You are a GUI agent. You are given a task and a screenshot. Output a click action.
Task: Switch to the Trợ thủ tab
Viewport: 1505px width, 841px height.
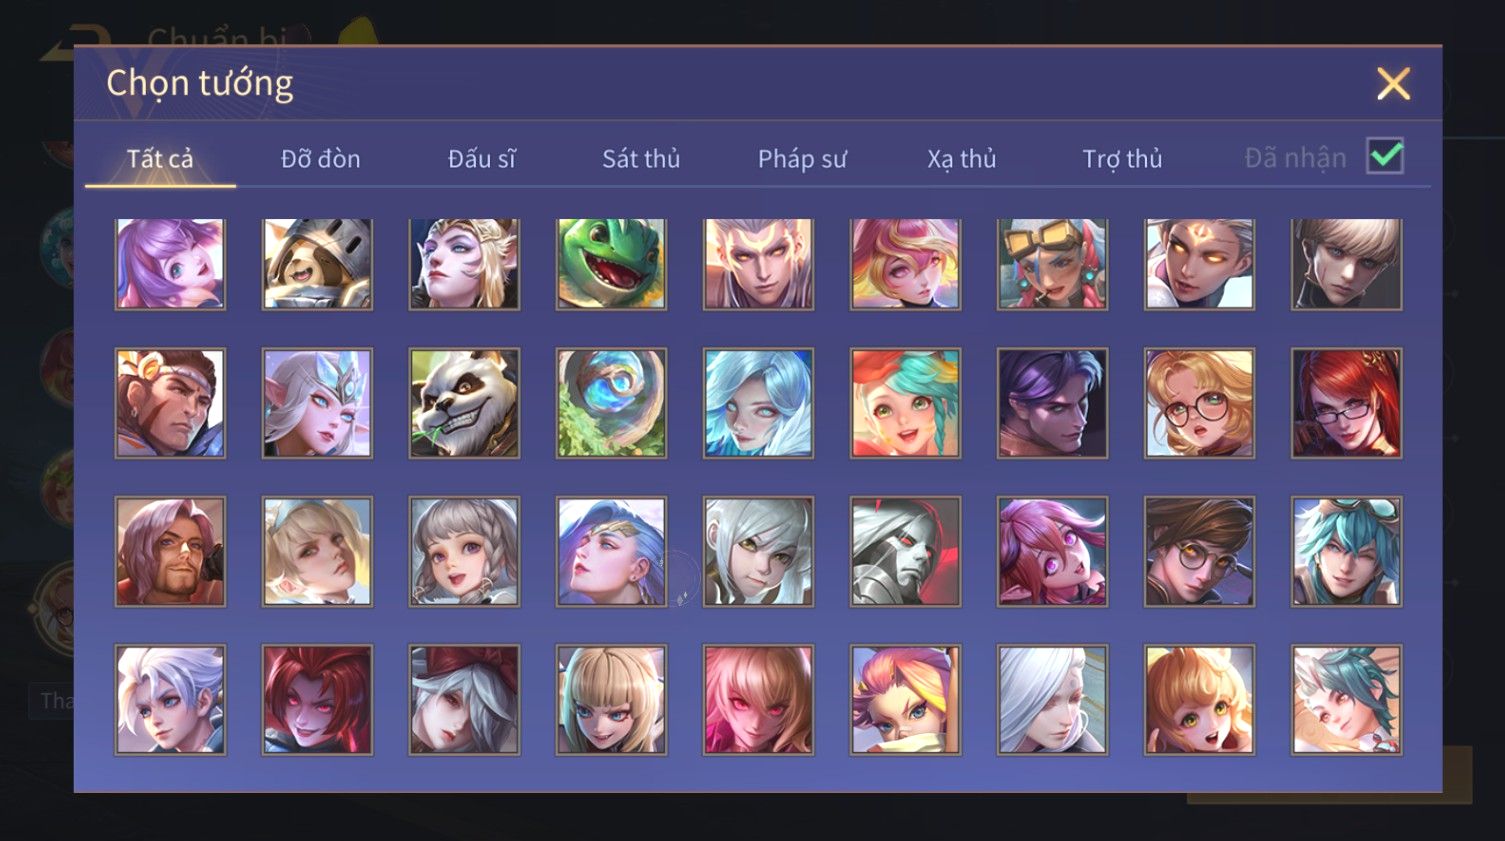point(1122,158)
